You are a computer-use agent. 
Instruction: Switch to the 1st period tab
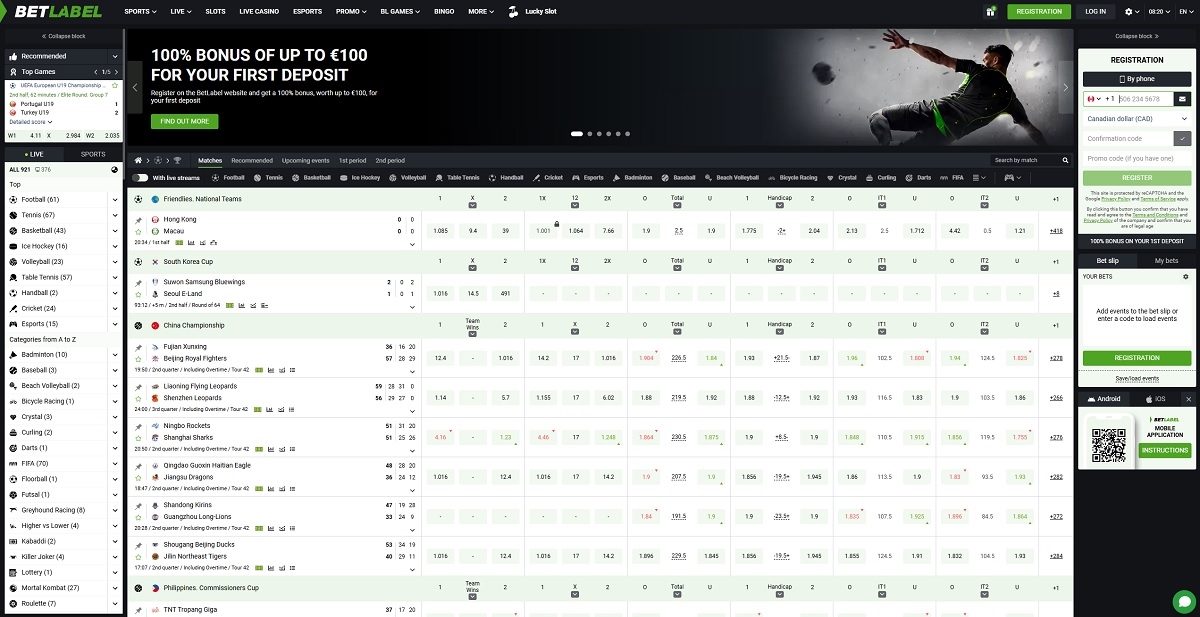(x=352, y=160)
